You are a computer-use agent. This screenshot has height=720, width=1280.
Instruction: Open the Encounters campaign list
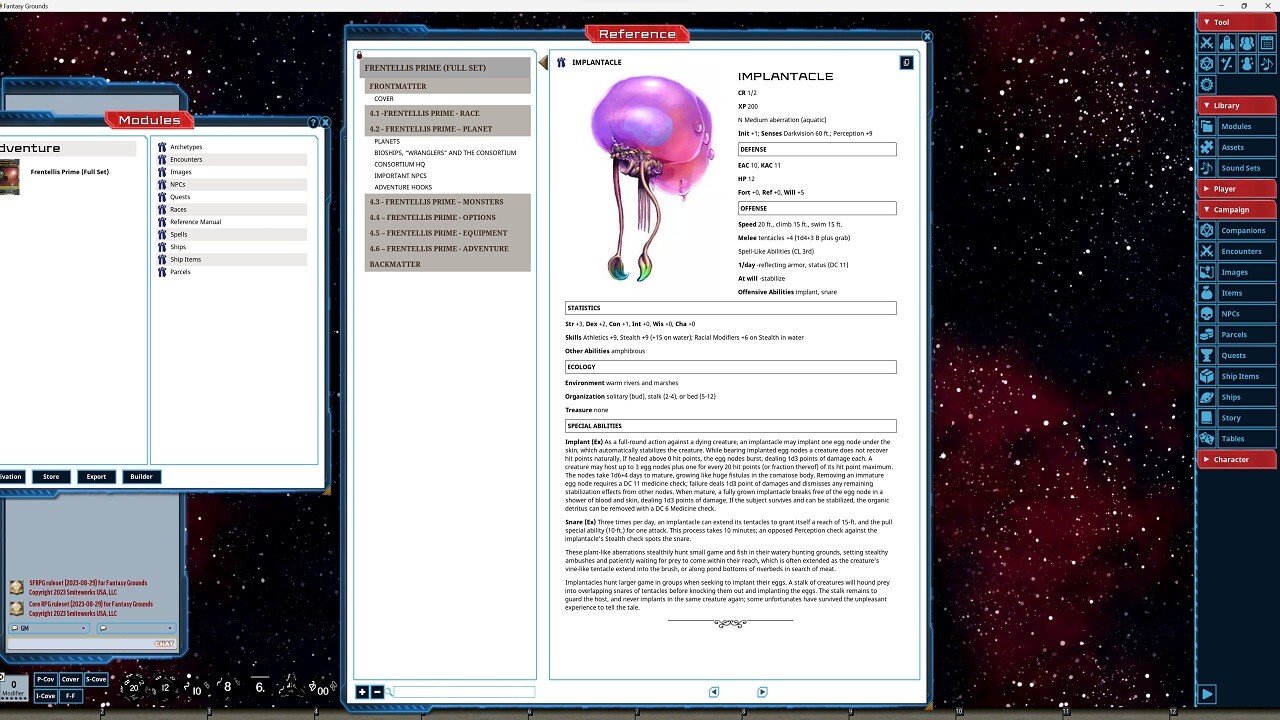tap(1243, 250)
